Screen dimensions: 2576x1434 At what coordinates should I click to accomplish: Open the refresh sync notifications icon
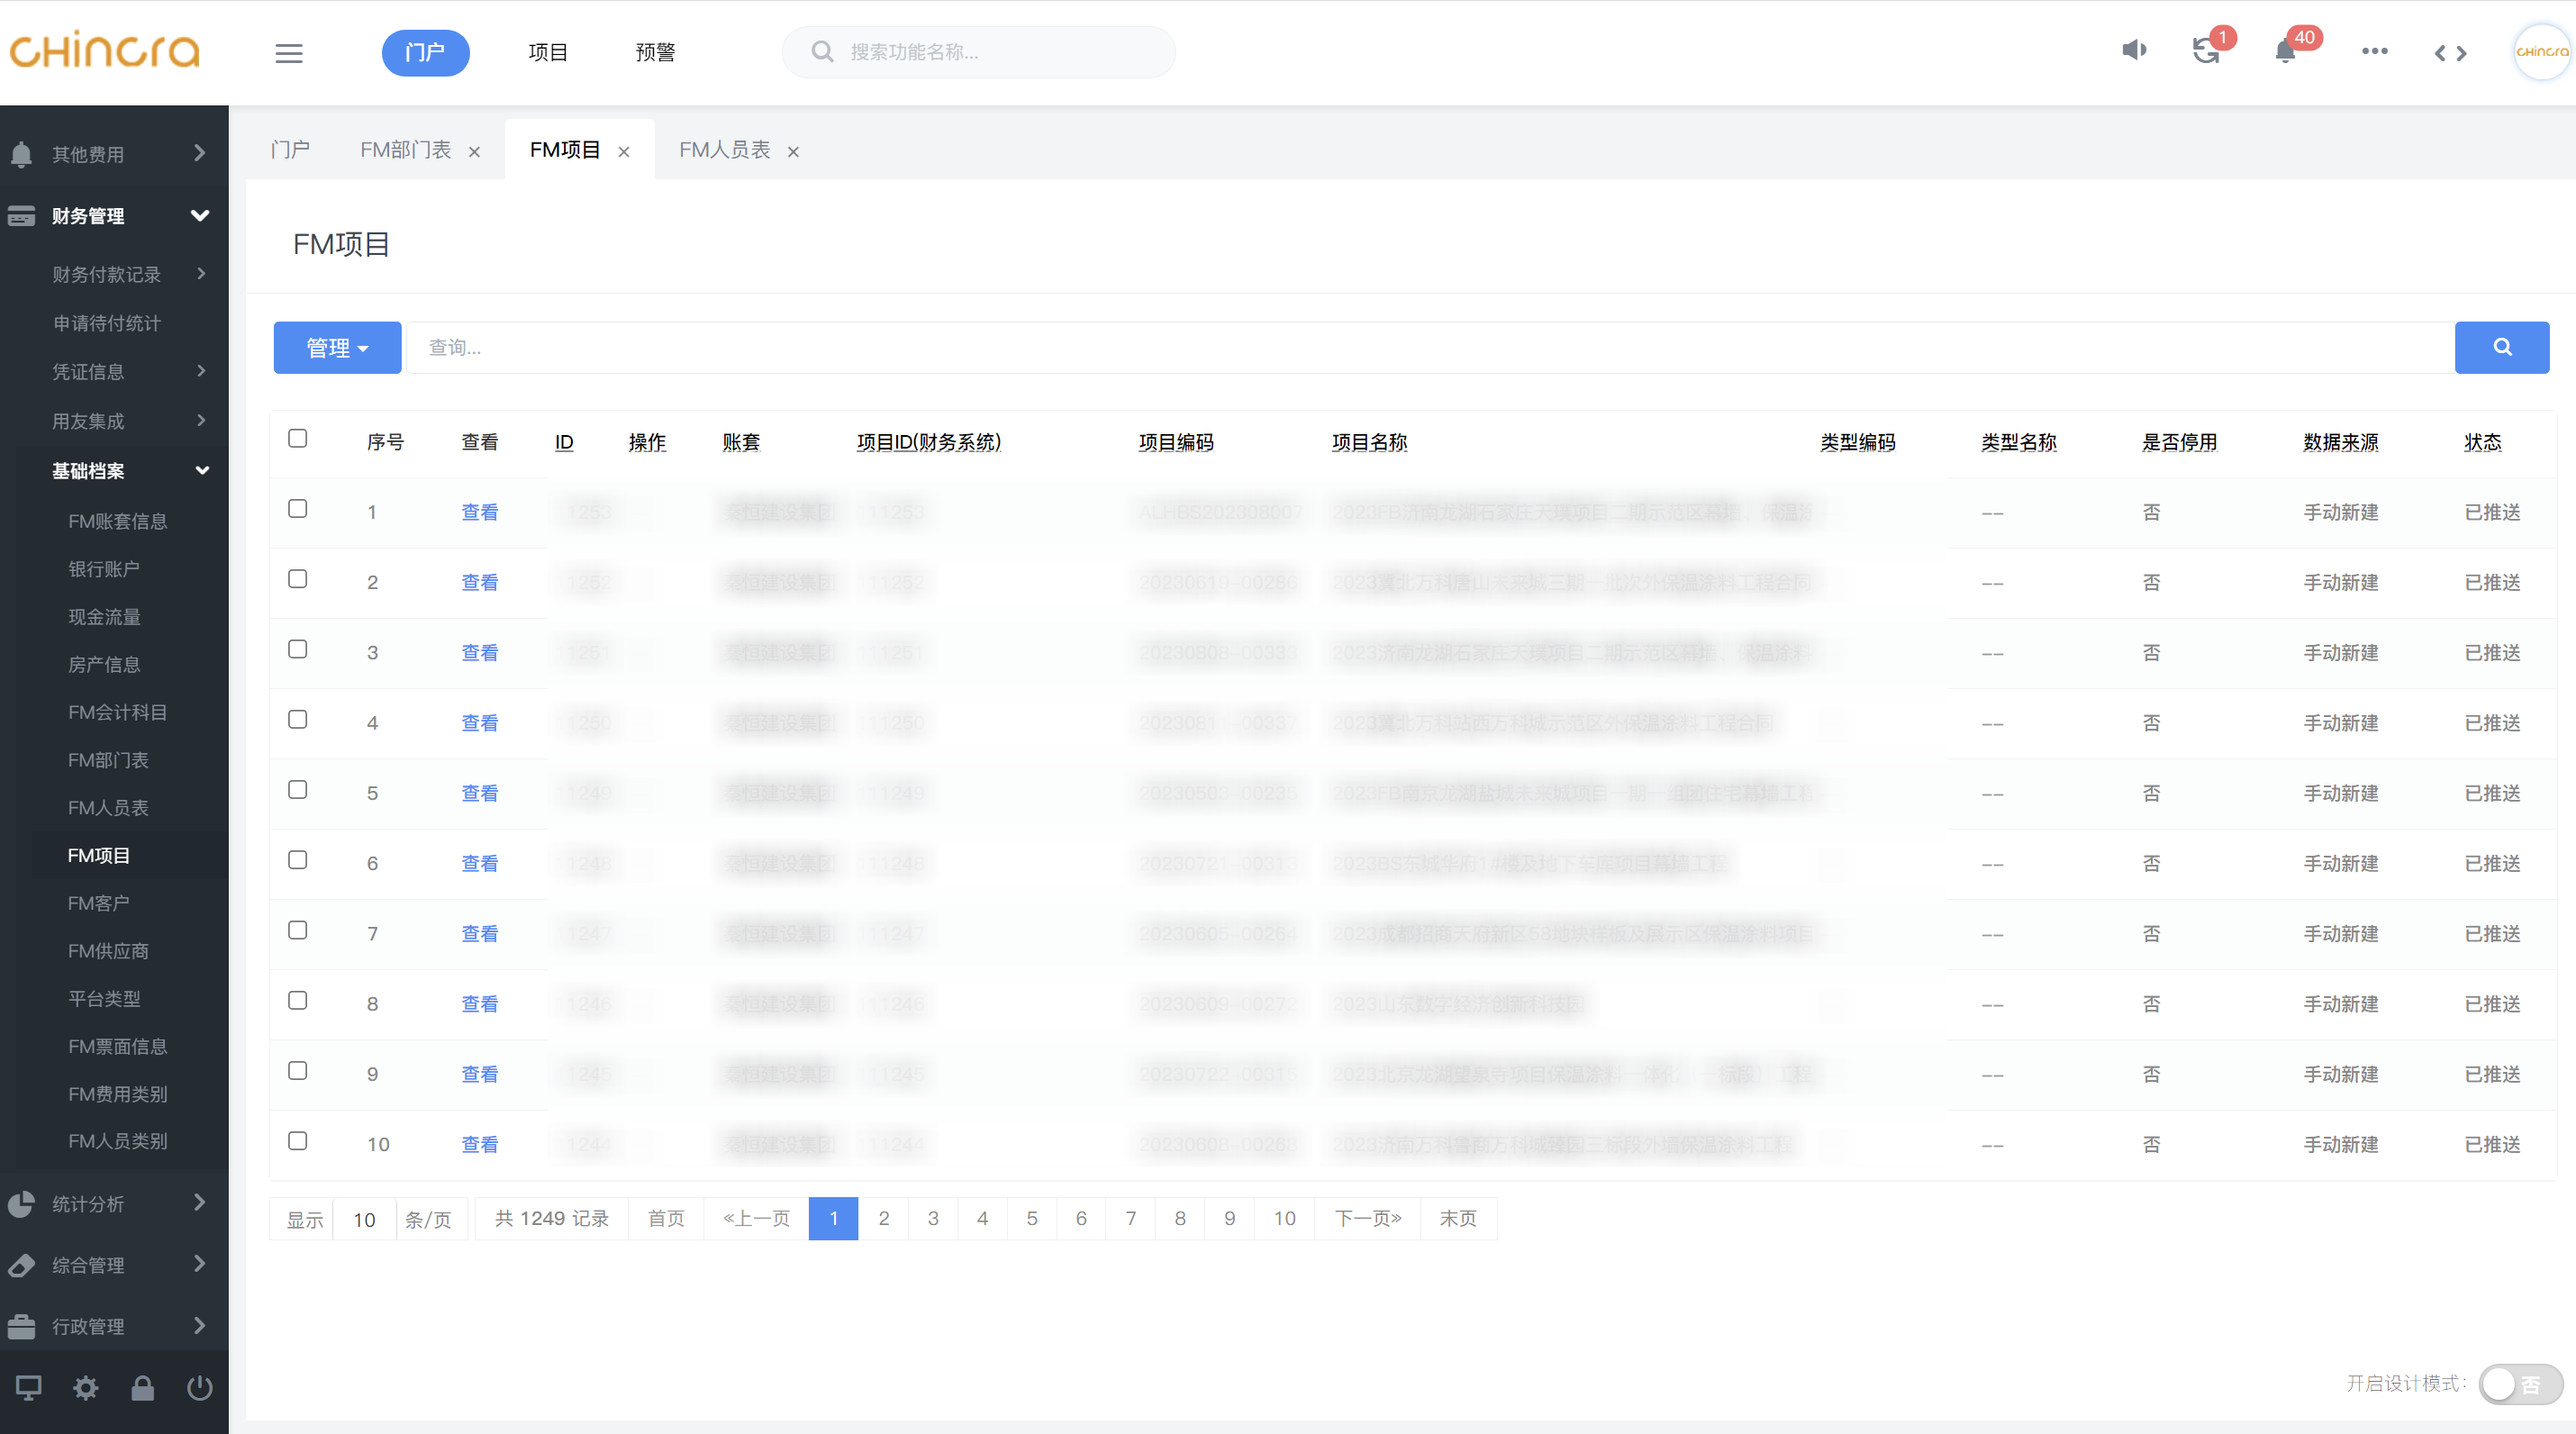(2206, 50)
